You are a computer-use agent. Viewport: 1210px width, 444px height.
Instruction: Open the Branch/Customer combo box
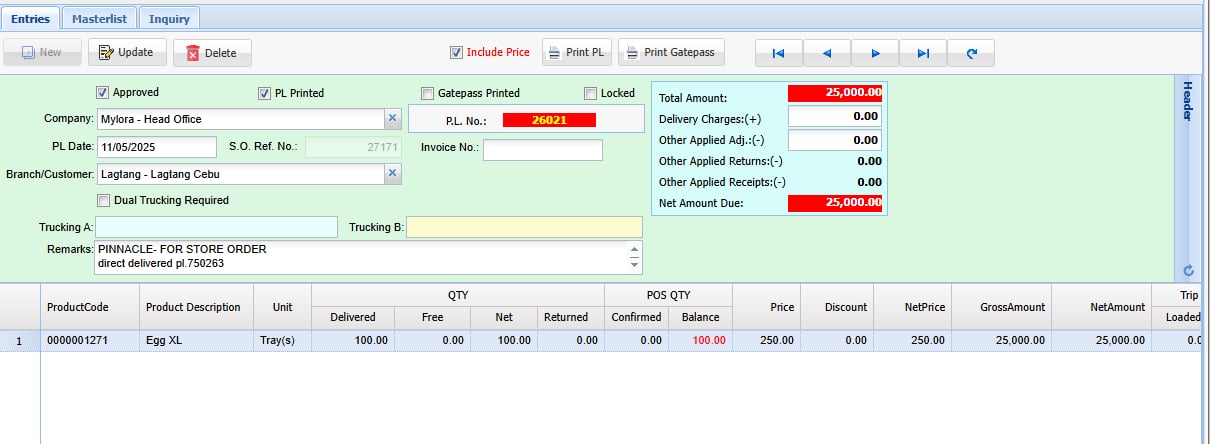[240, 174]
